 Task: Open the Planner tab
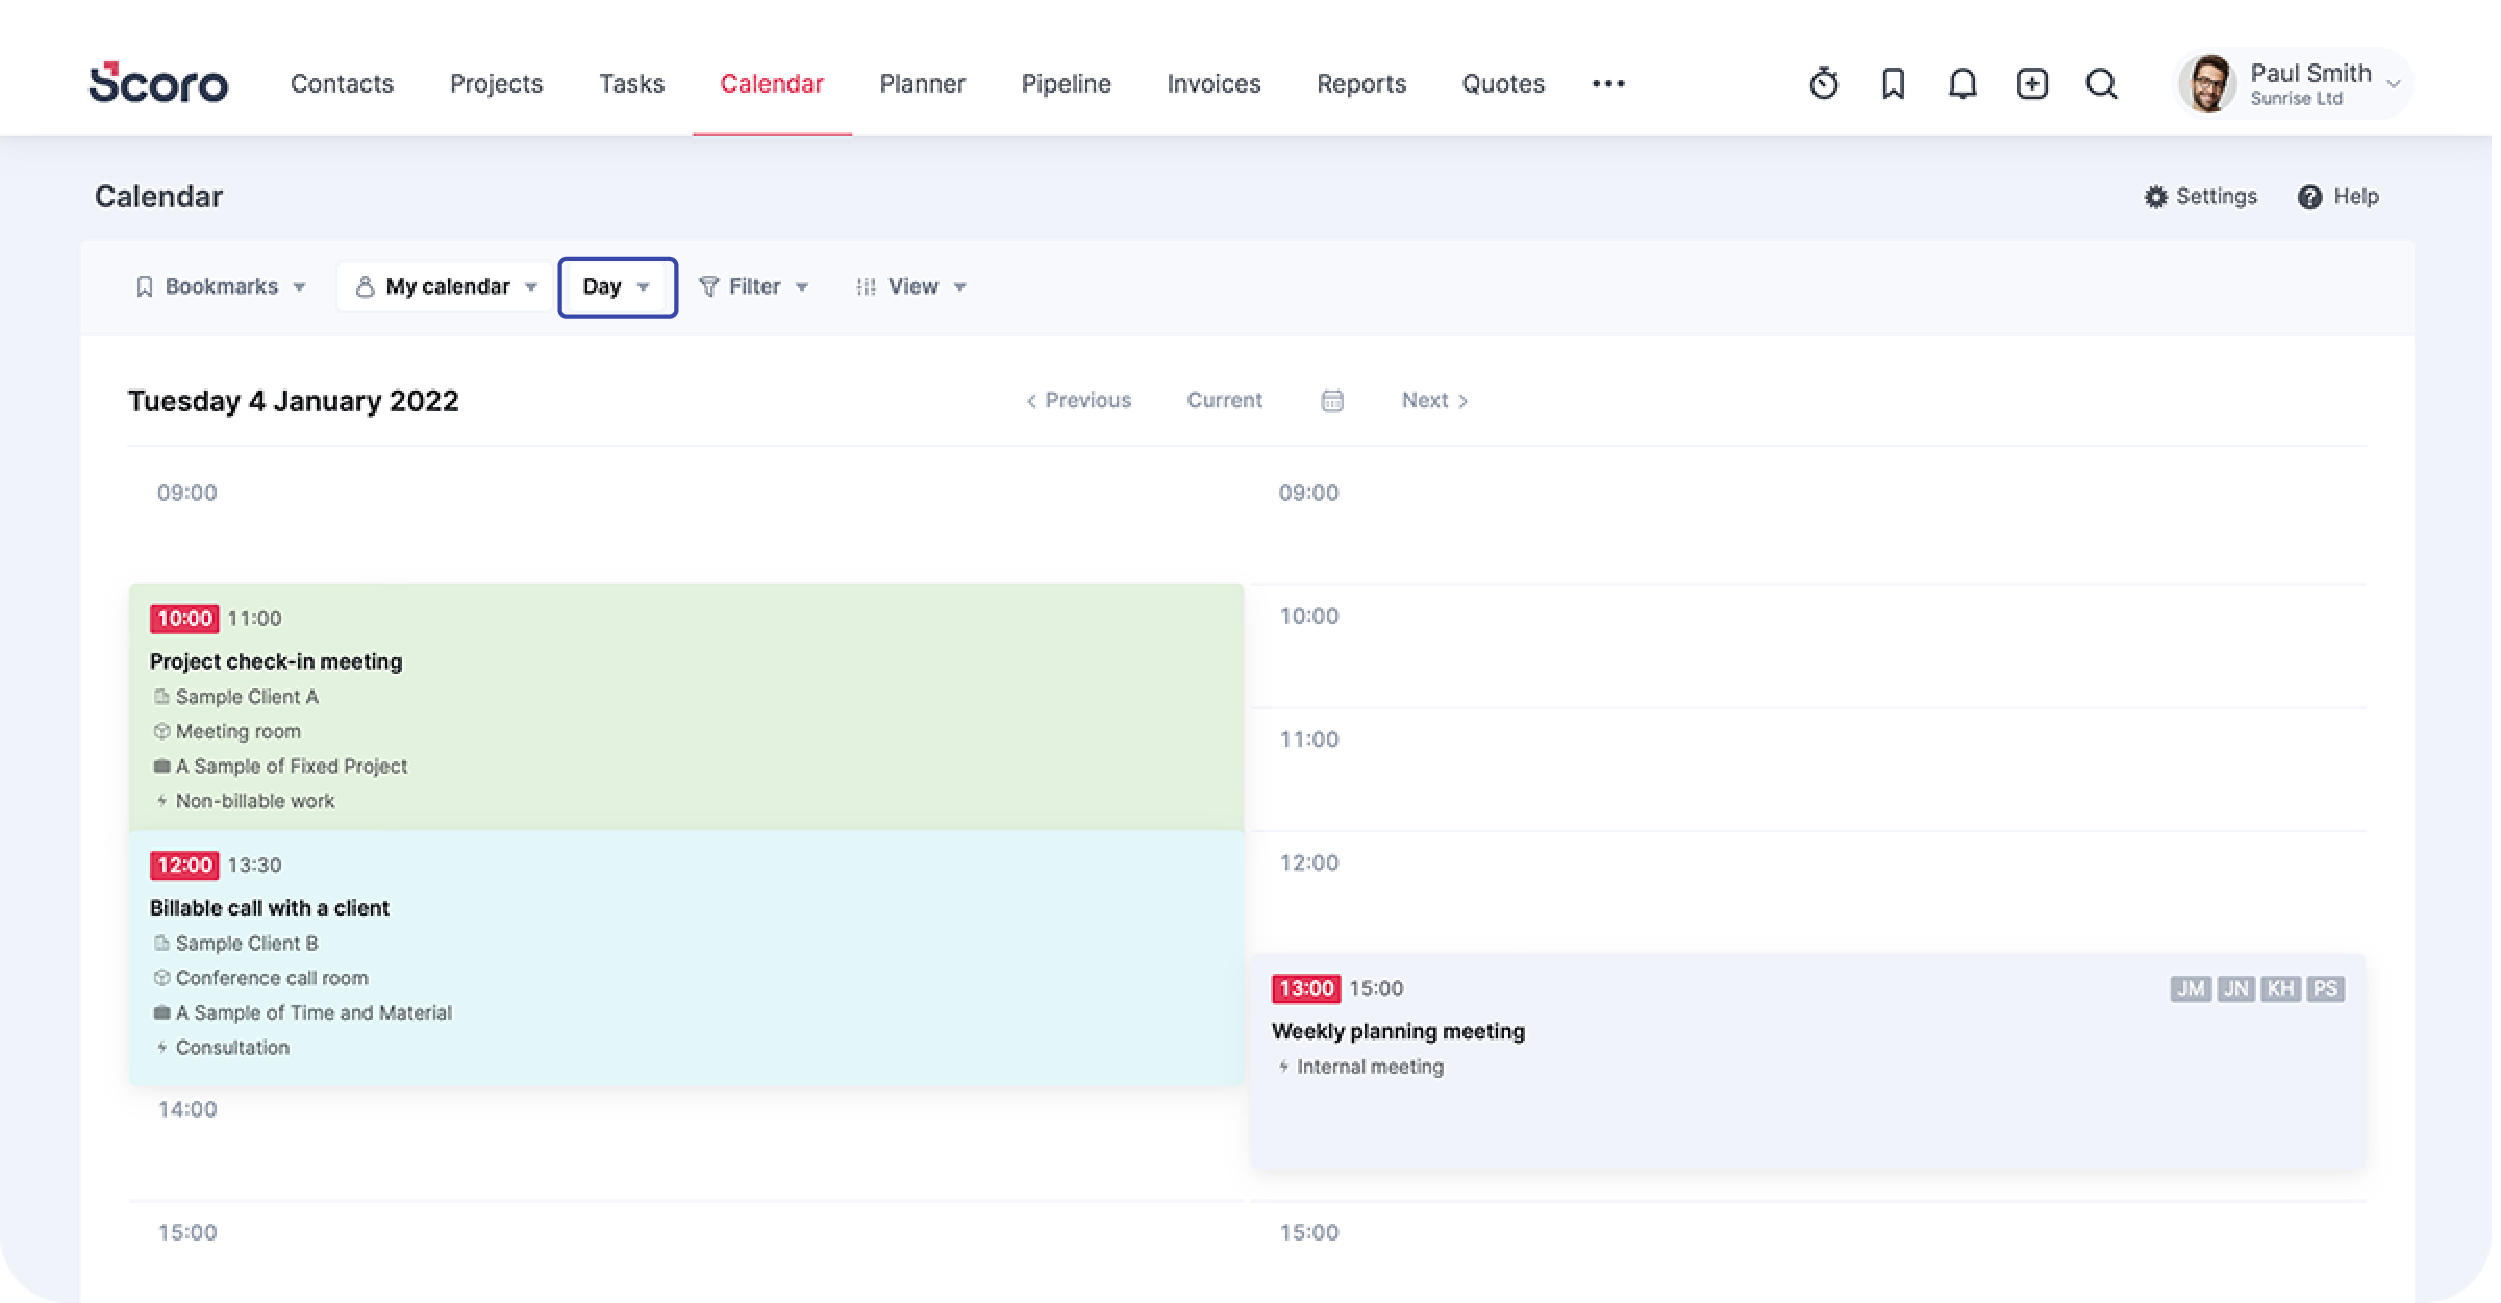tap(922, 84)
